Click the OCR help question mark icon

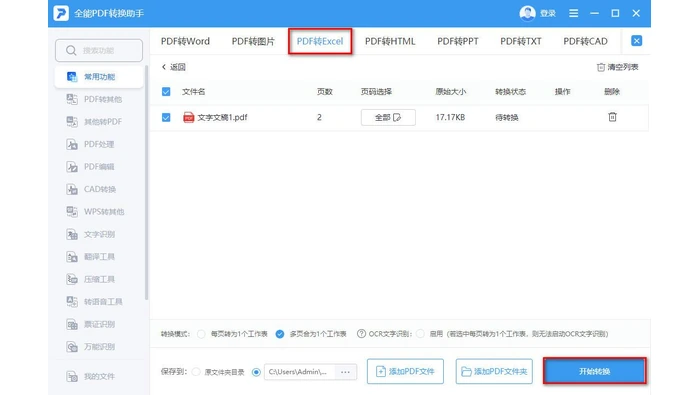[361, 334]
